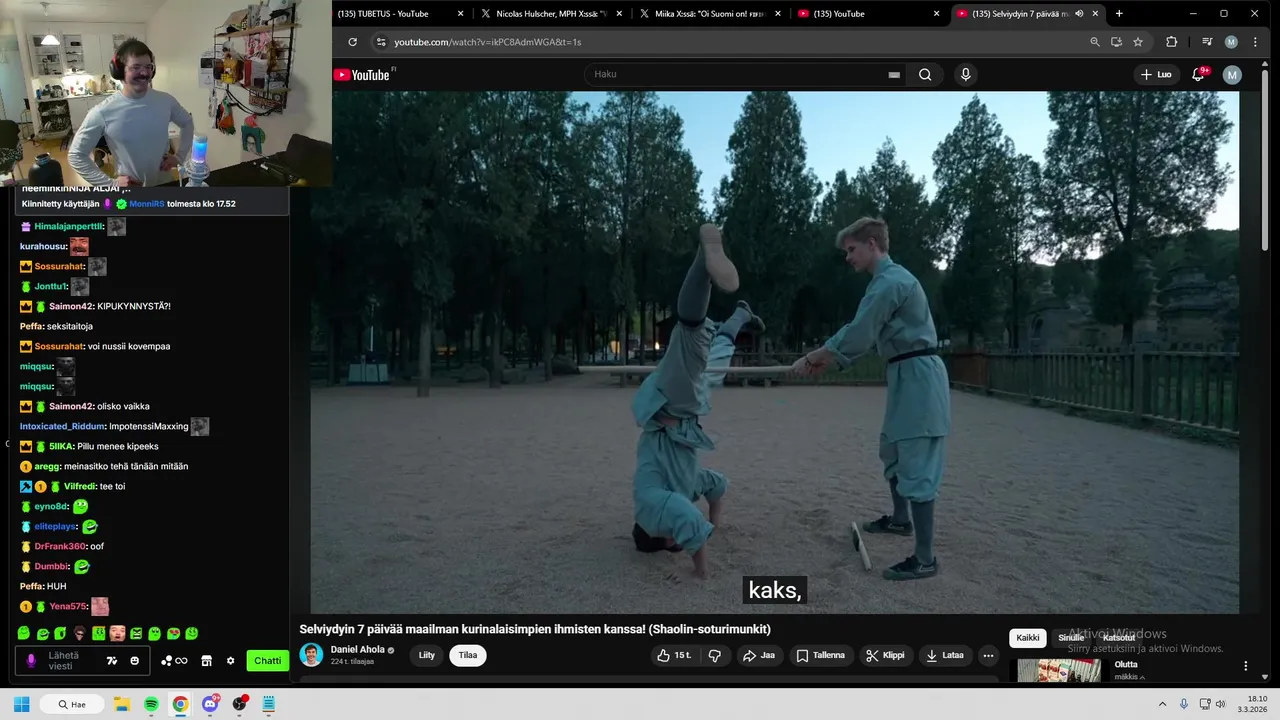Switch to the Nicolas Hulscher X tab
The image size is (1280, 720).
(x=551, y=14)
